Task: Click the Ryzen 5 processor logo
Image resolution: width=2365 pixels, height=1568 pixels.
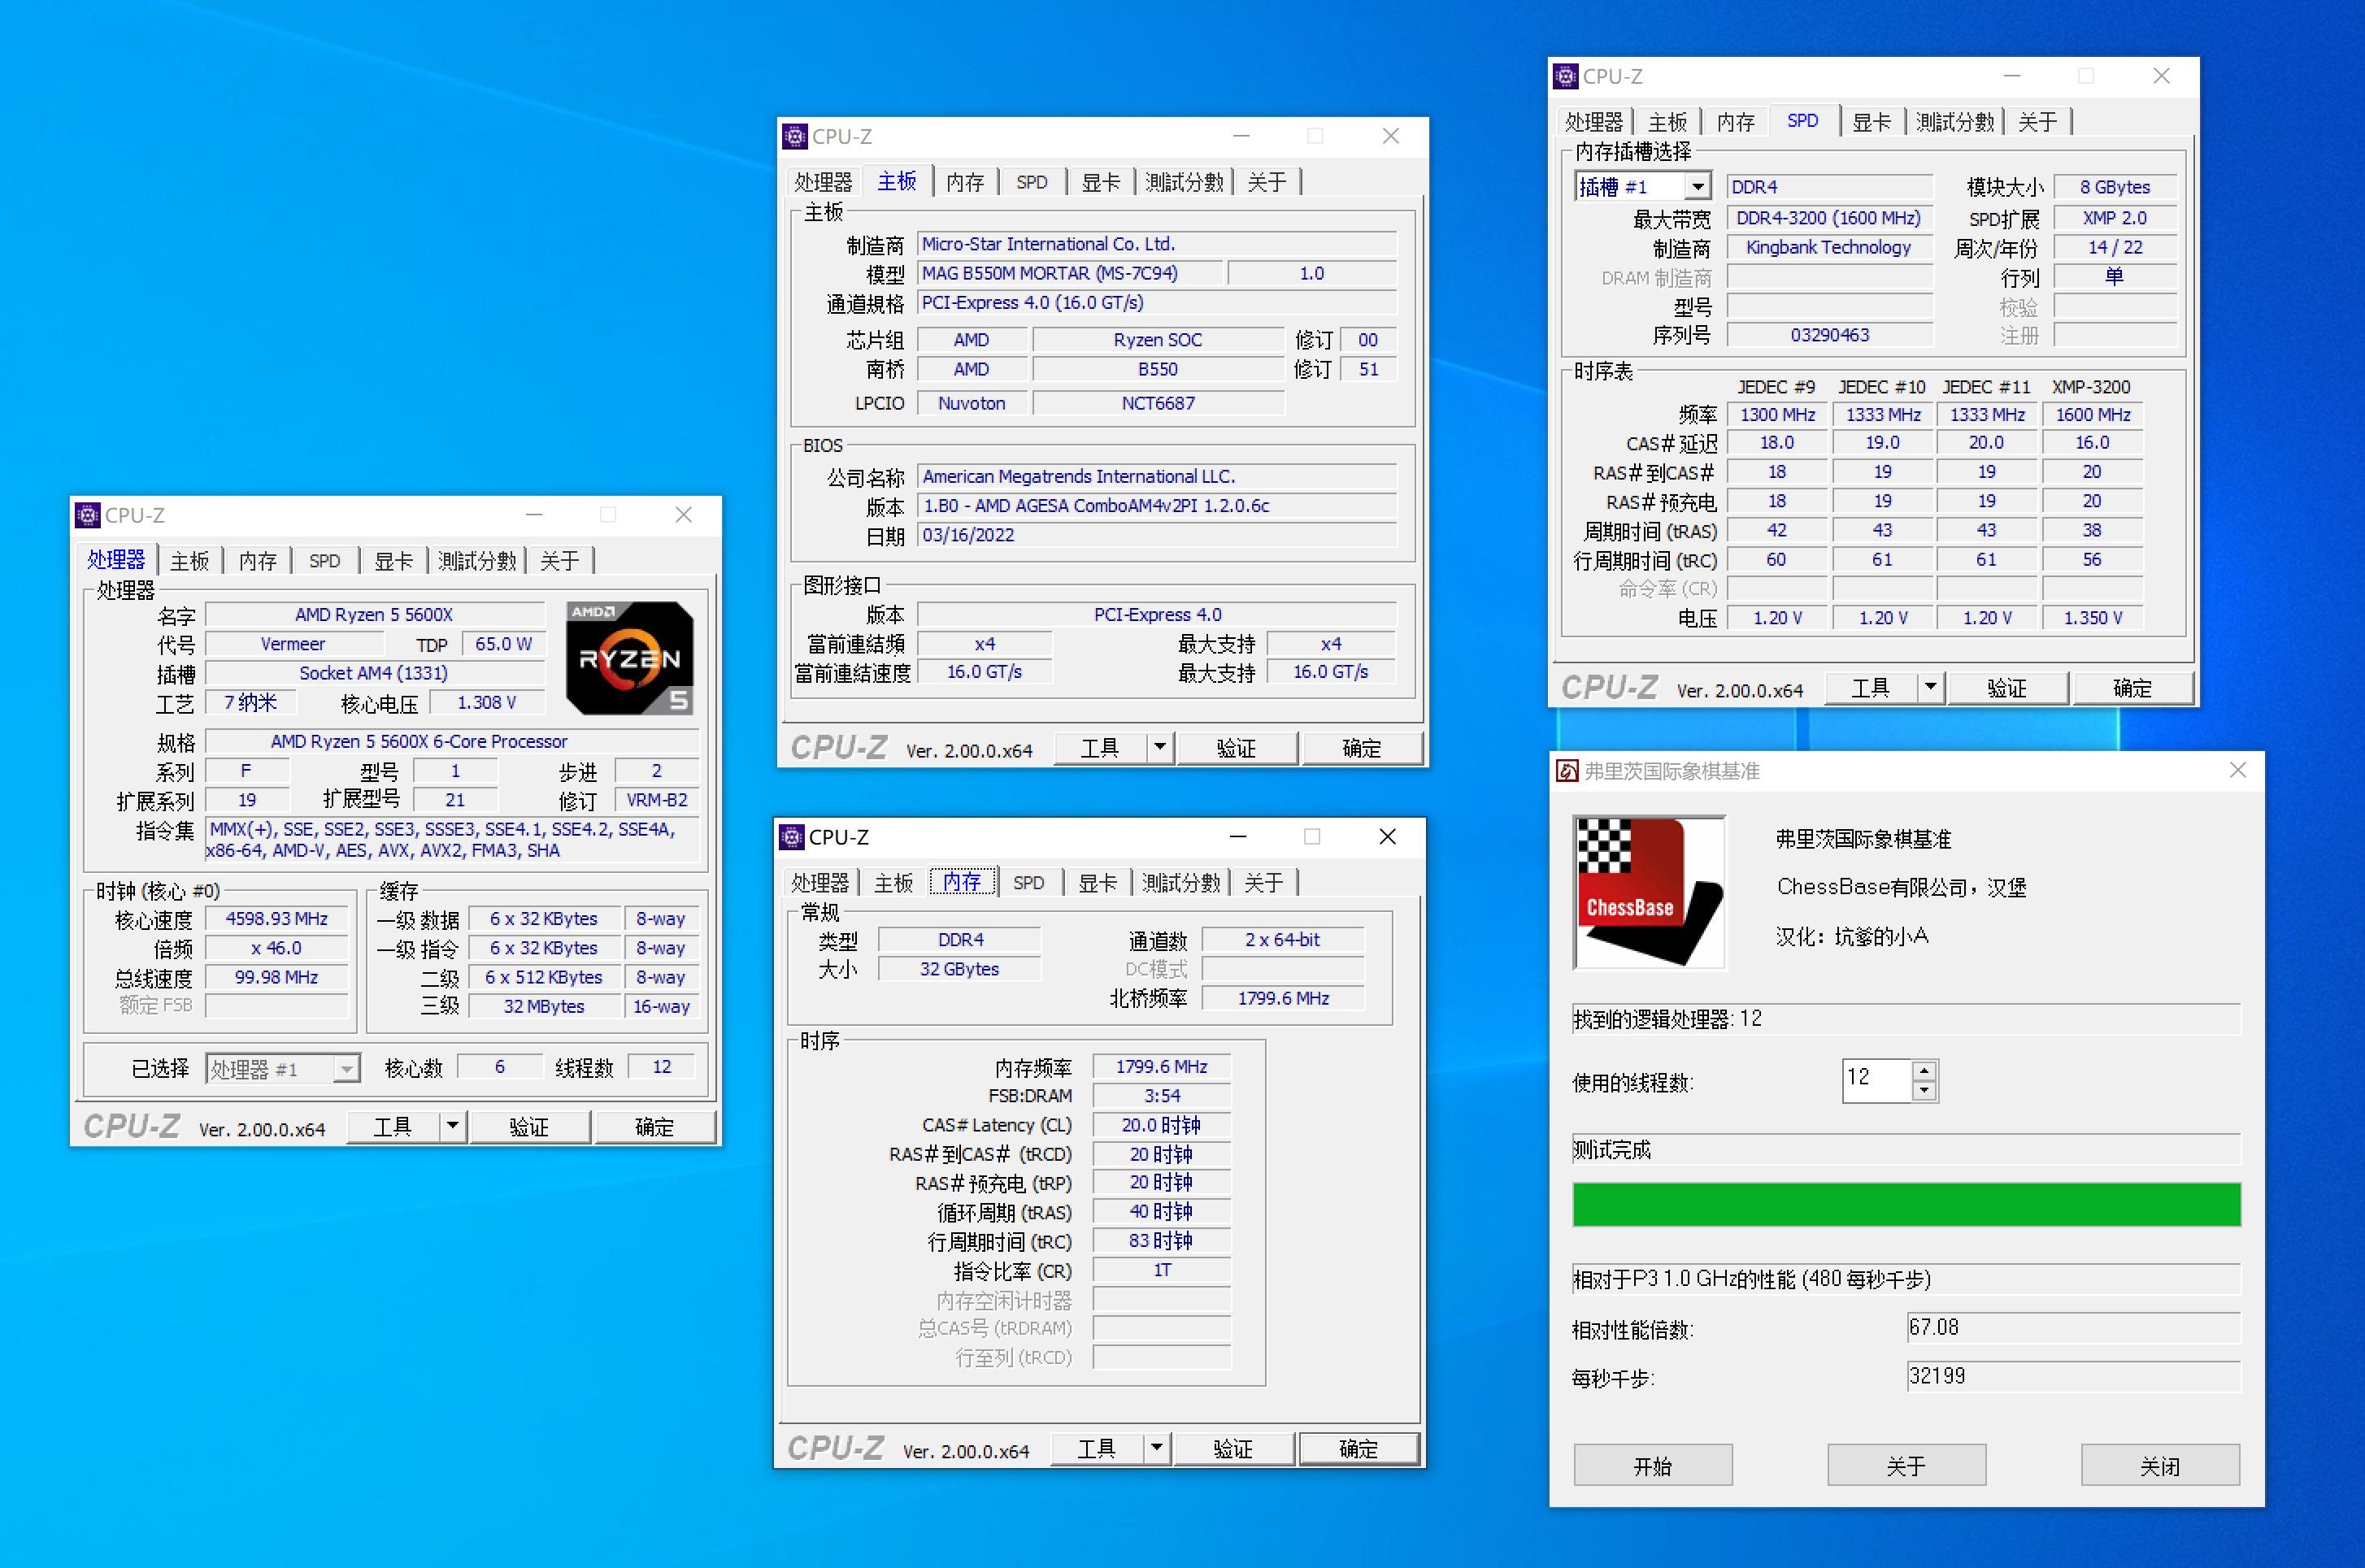Action: click(x=629, y=658)
